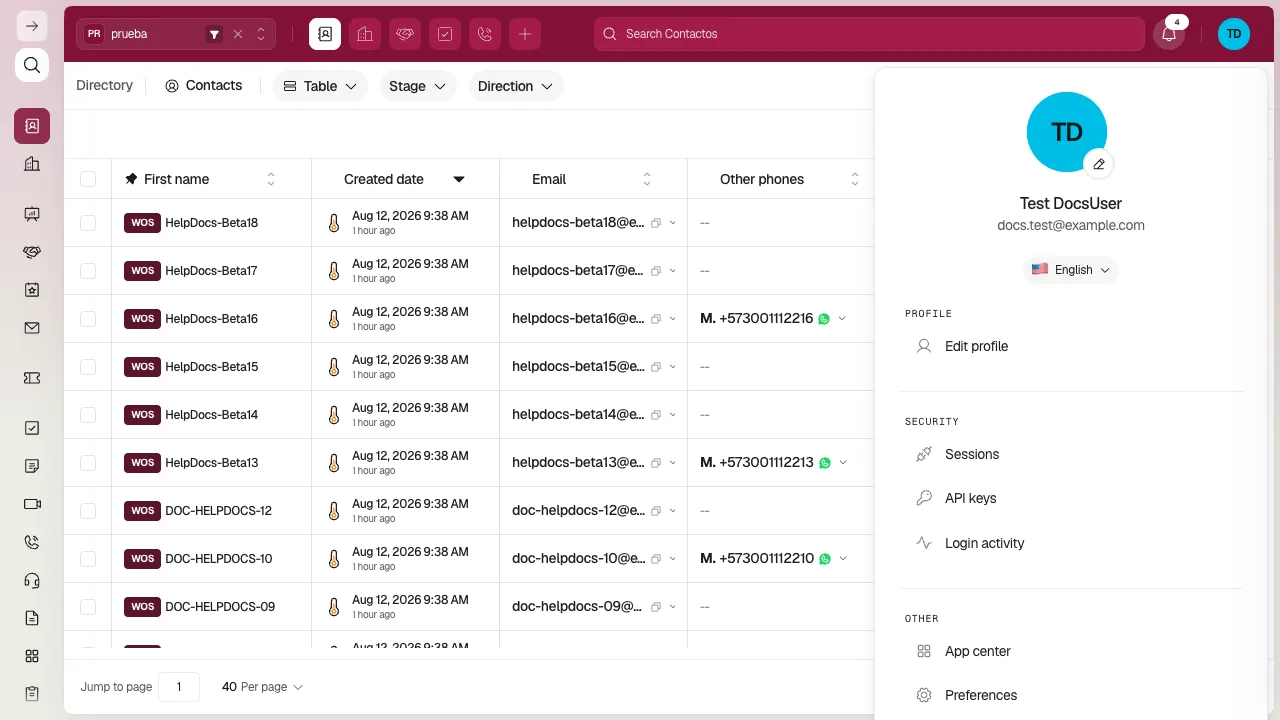Viewport: 1280px width, 720px height.
Task: Open the English language dropdown
Action: (1071, 269)
